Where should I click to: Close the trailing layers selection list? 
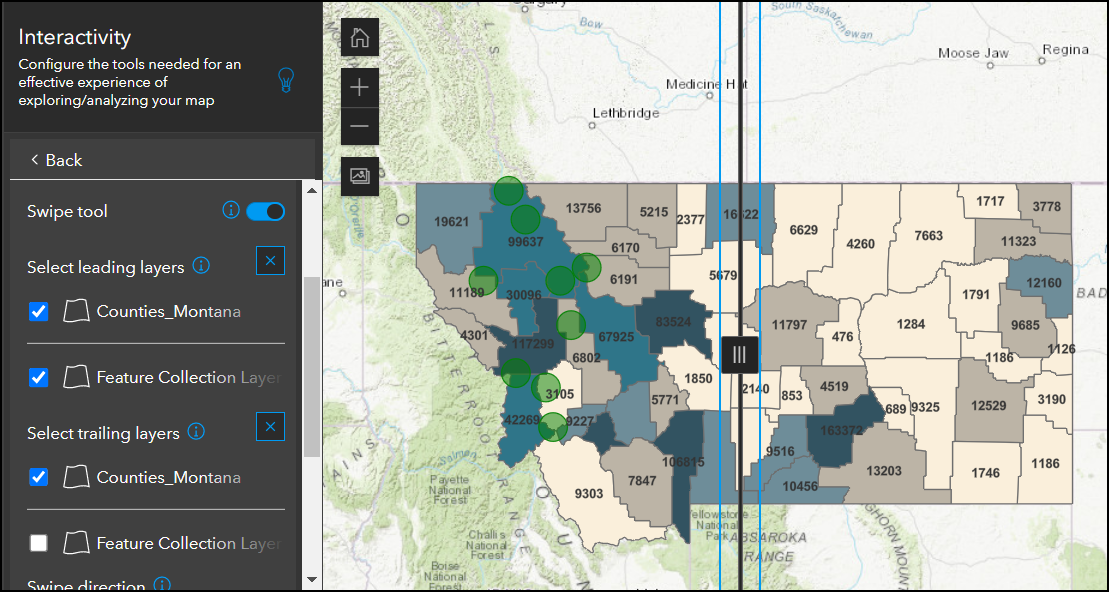[x=271, y=427]
